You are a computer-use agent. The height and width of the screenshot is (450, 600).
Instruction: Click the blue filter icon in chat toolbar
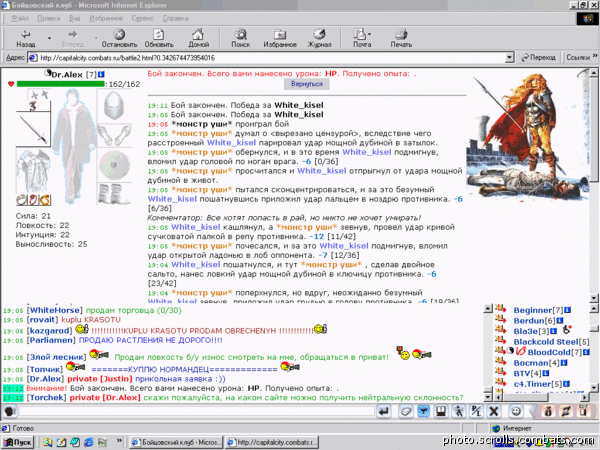[x=424, y=411]
